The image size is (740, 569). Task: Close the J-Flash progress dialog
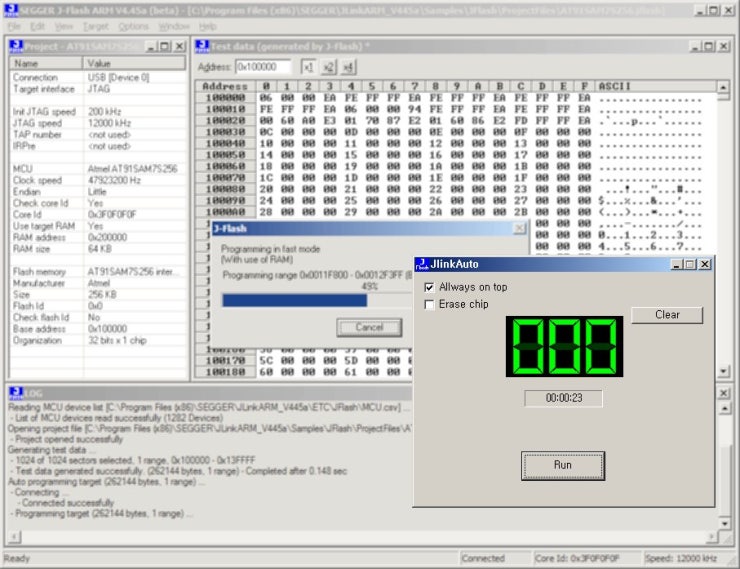point(519,228)
